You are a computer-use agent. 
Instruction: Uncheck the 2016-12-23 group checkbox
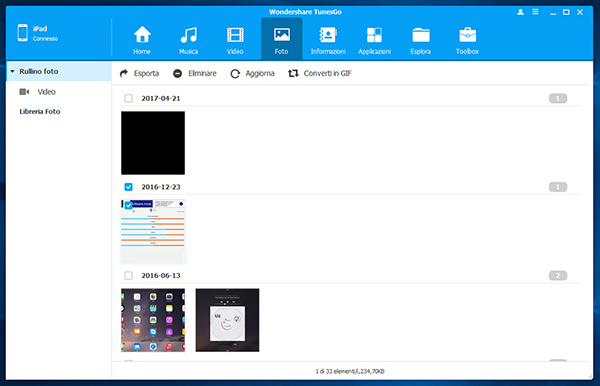coord(129,187)
